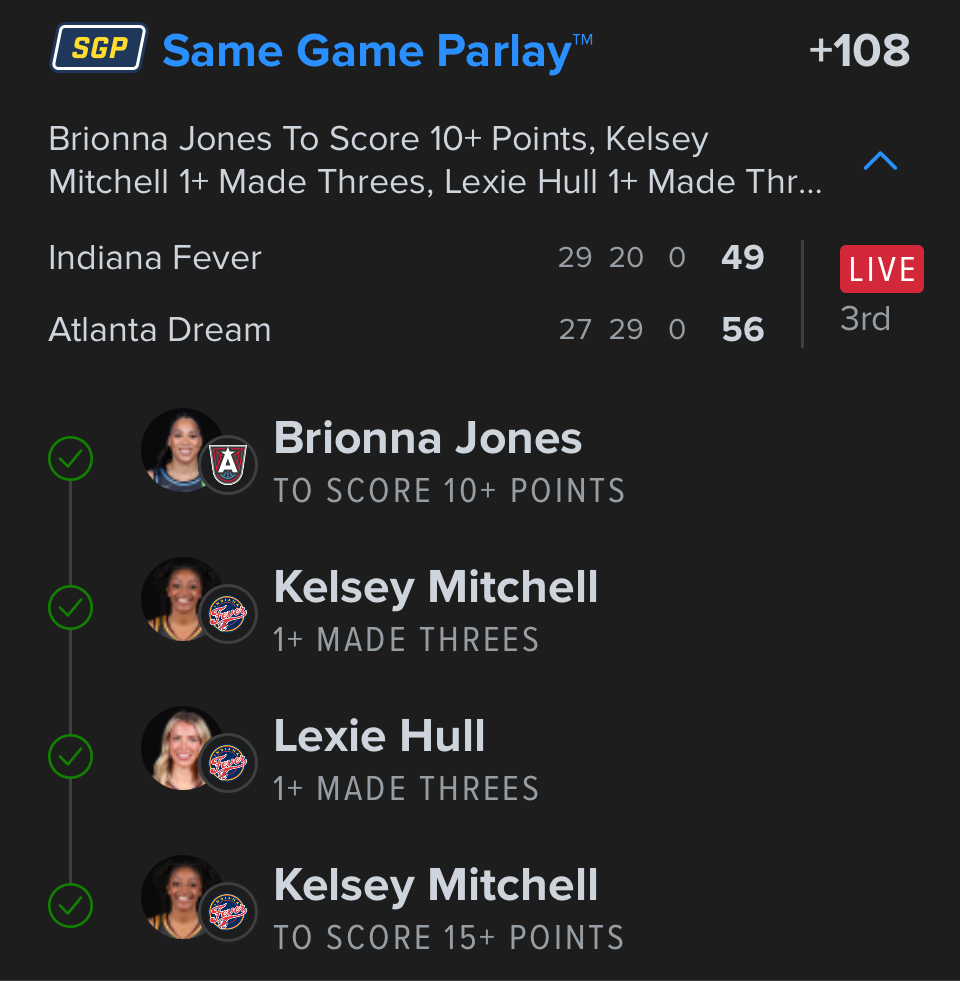Collapse the parlay details chevron
Image resolution: width=960 pixels, height=981 pixels.
point(880,161)
